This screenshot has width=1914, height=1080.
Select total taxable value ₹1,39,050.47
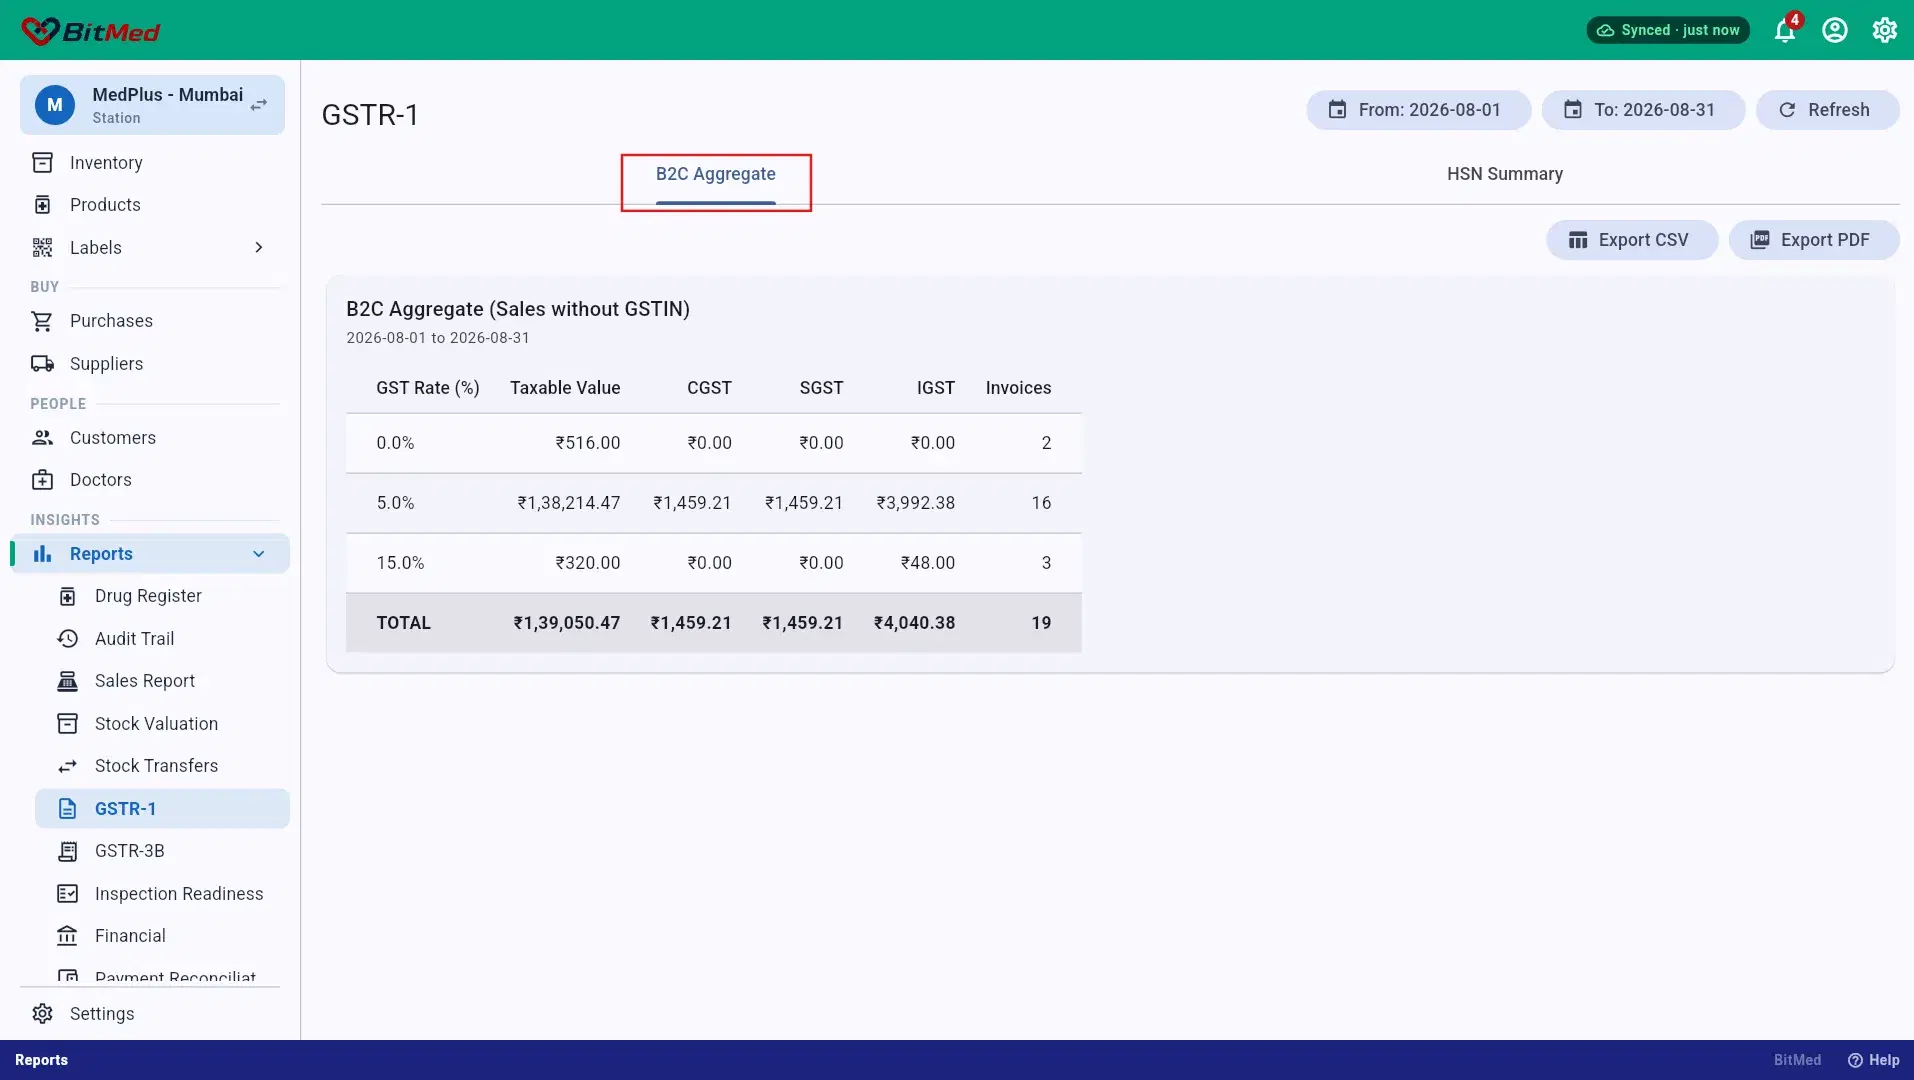pyautogui.click(x=567, y=623)
